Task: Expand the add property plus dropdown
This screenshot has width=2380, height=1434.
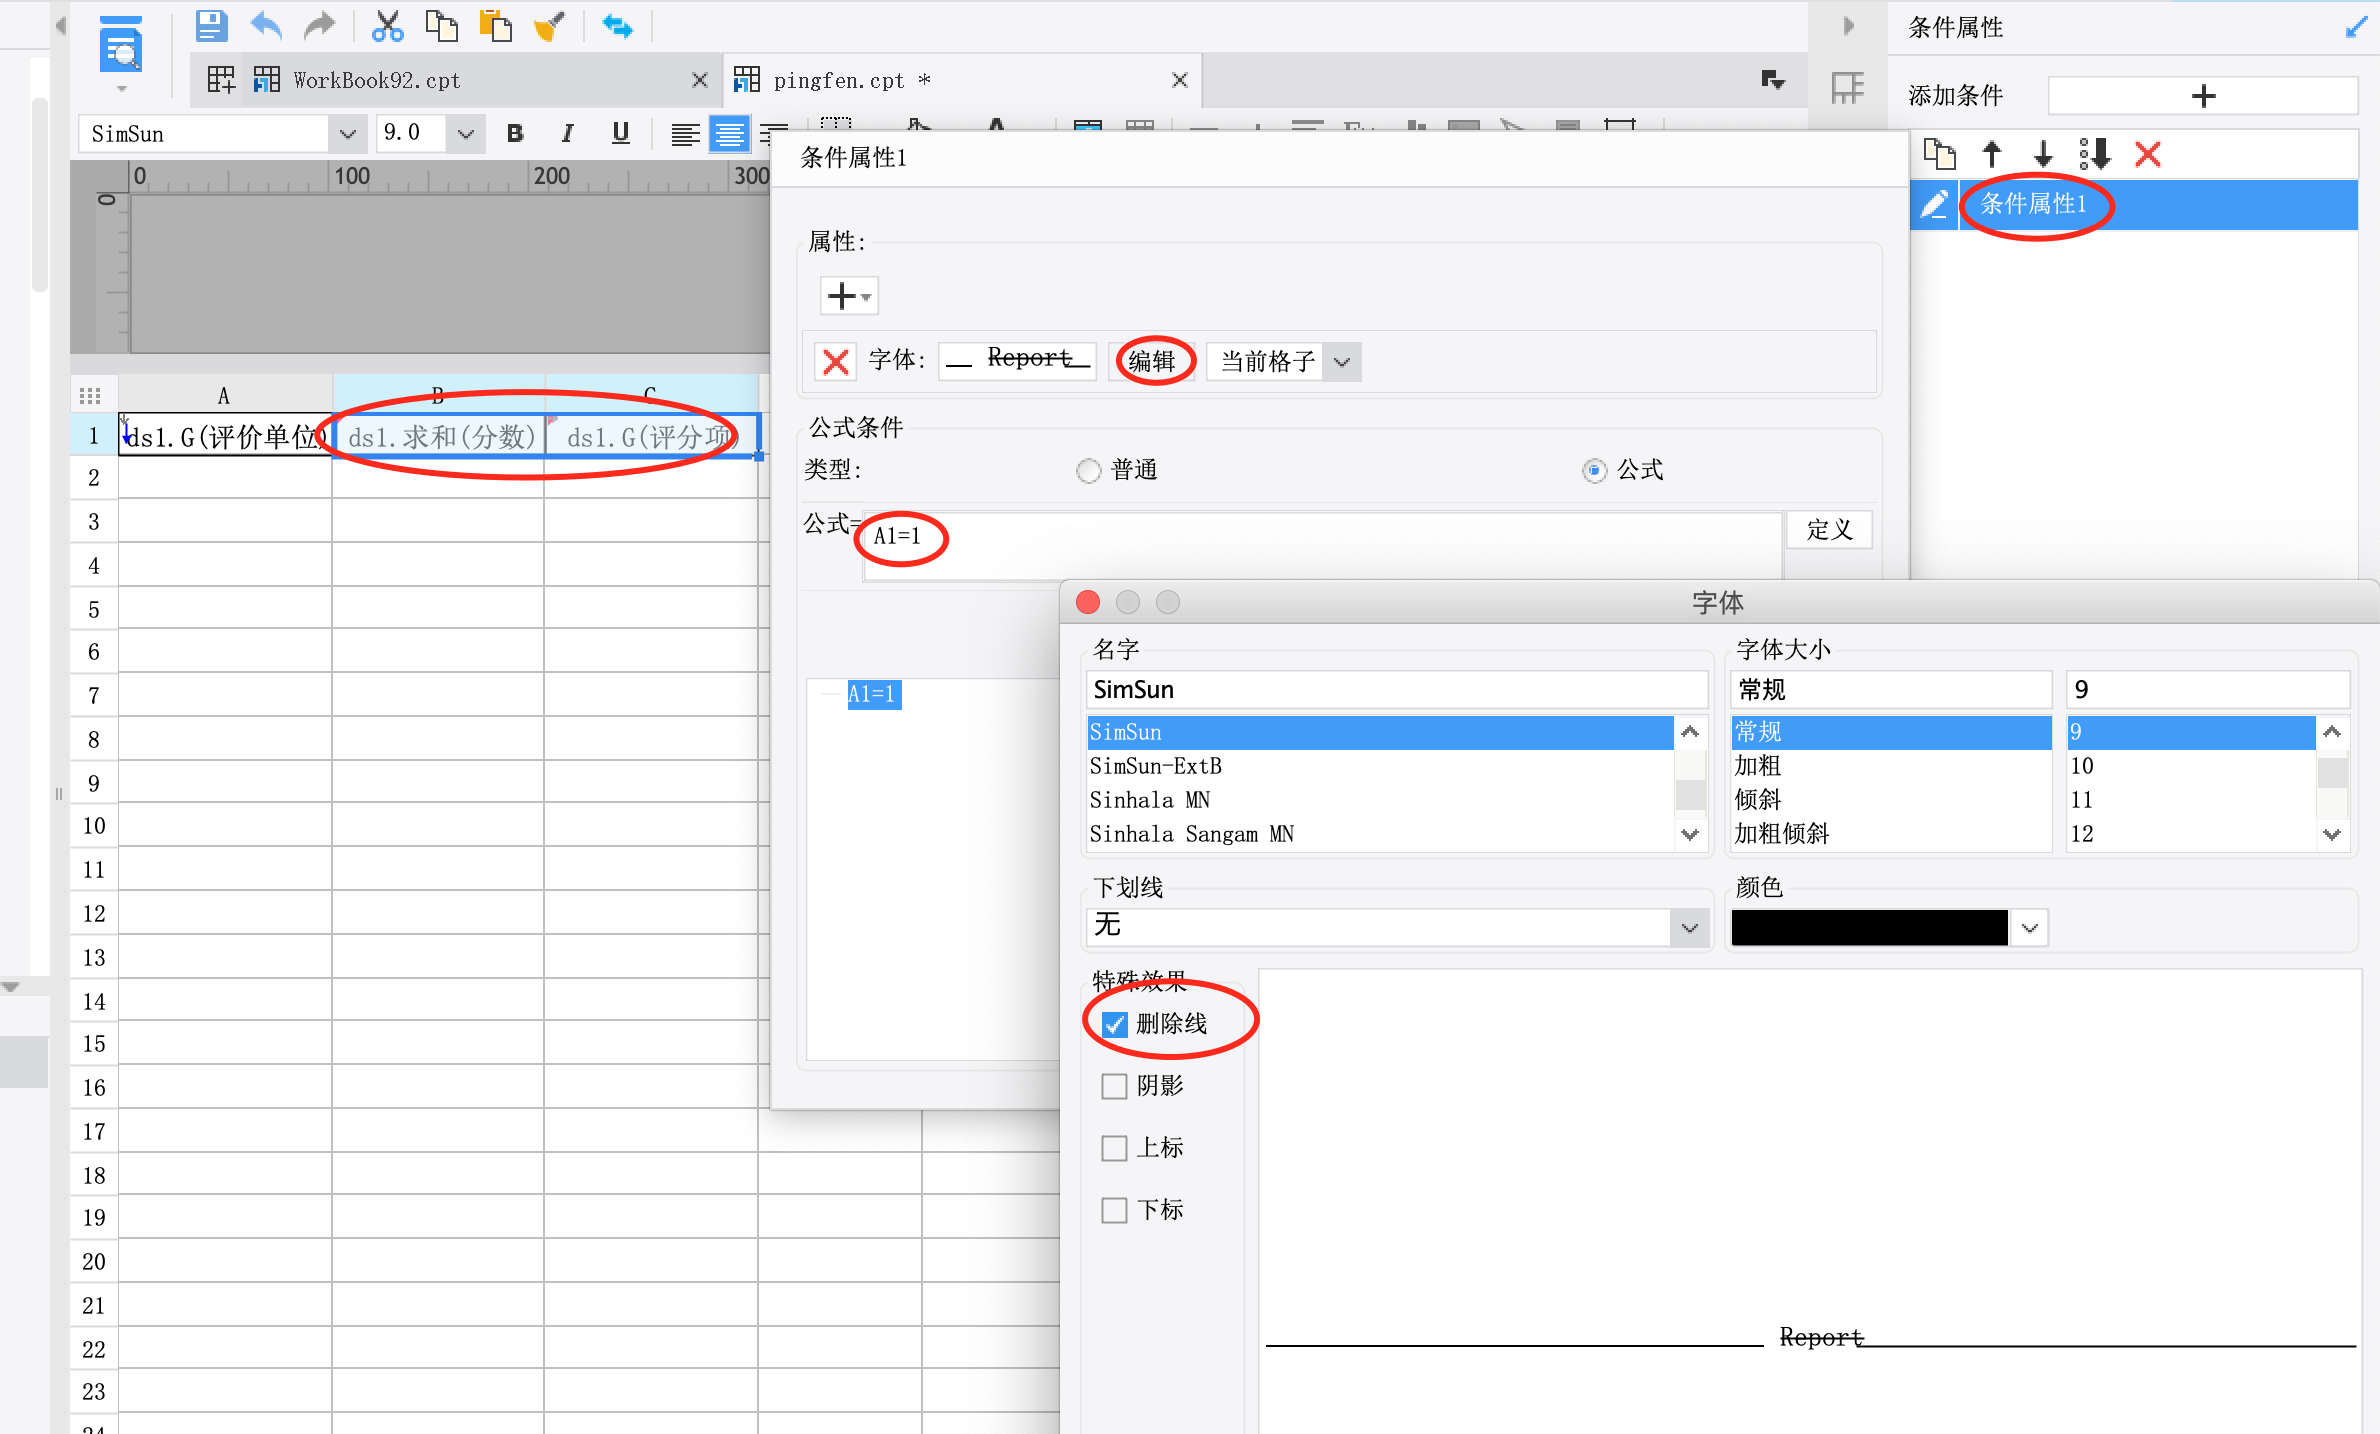Action: click(849, 296)
